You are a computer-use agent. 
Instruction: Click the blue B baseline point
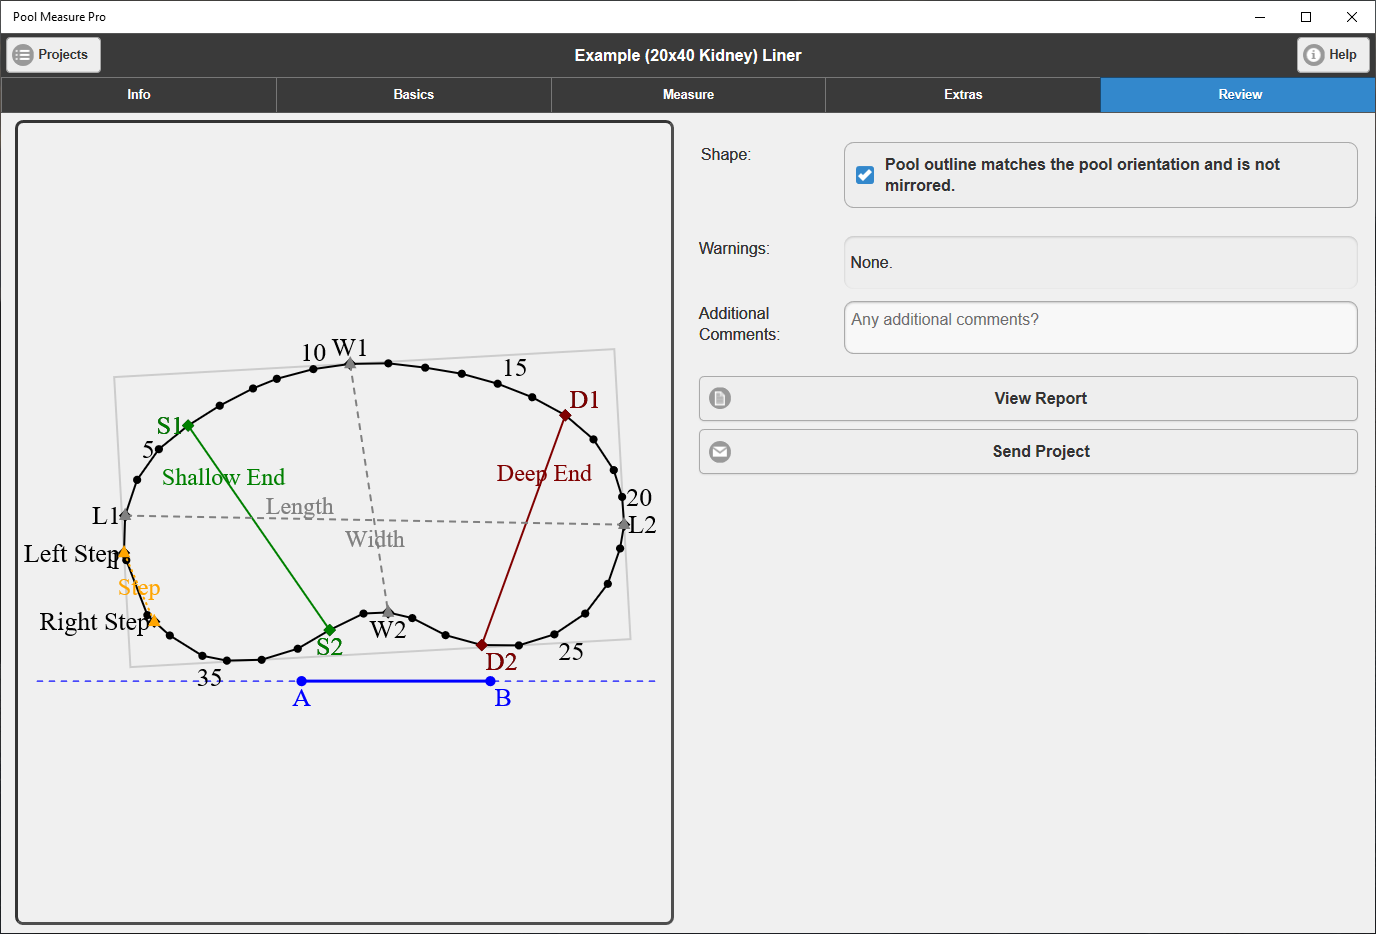(x=490, y=681)
